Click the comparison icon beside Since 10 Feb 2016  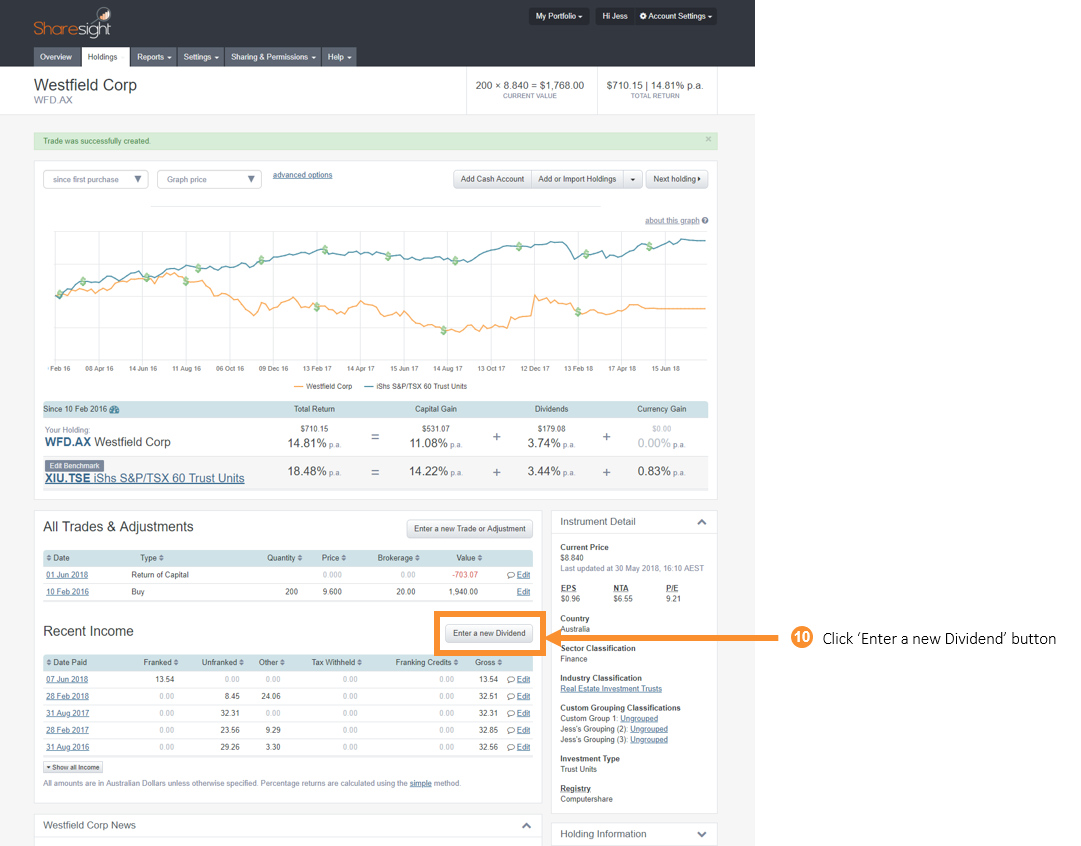click(114, 410)
